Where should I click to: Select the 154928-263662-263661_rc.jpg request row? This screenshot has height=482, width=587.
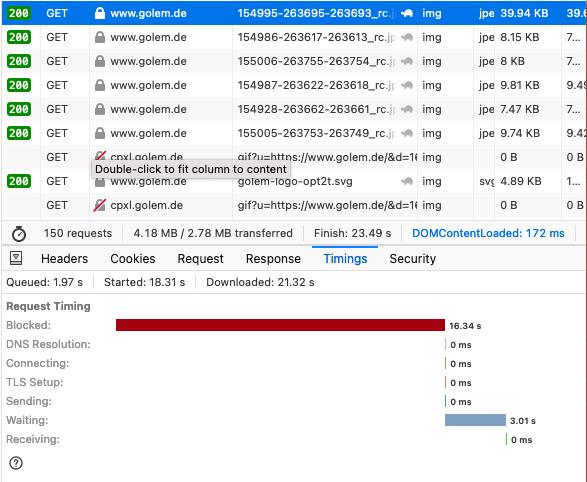click(294, 109)
